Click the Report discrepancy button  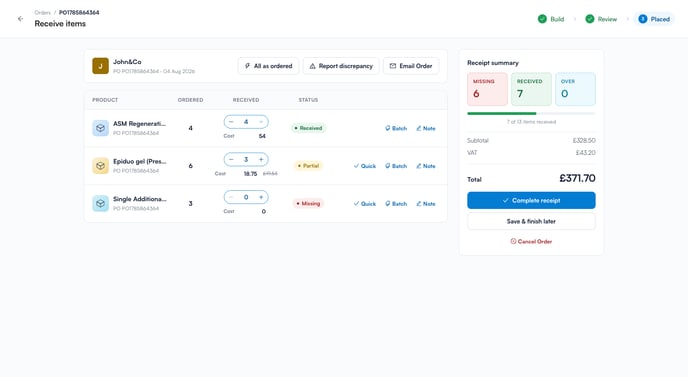point(341,66)
